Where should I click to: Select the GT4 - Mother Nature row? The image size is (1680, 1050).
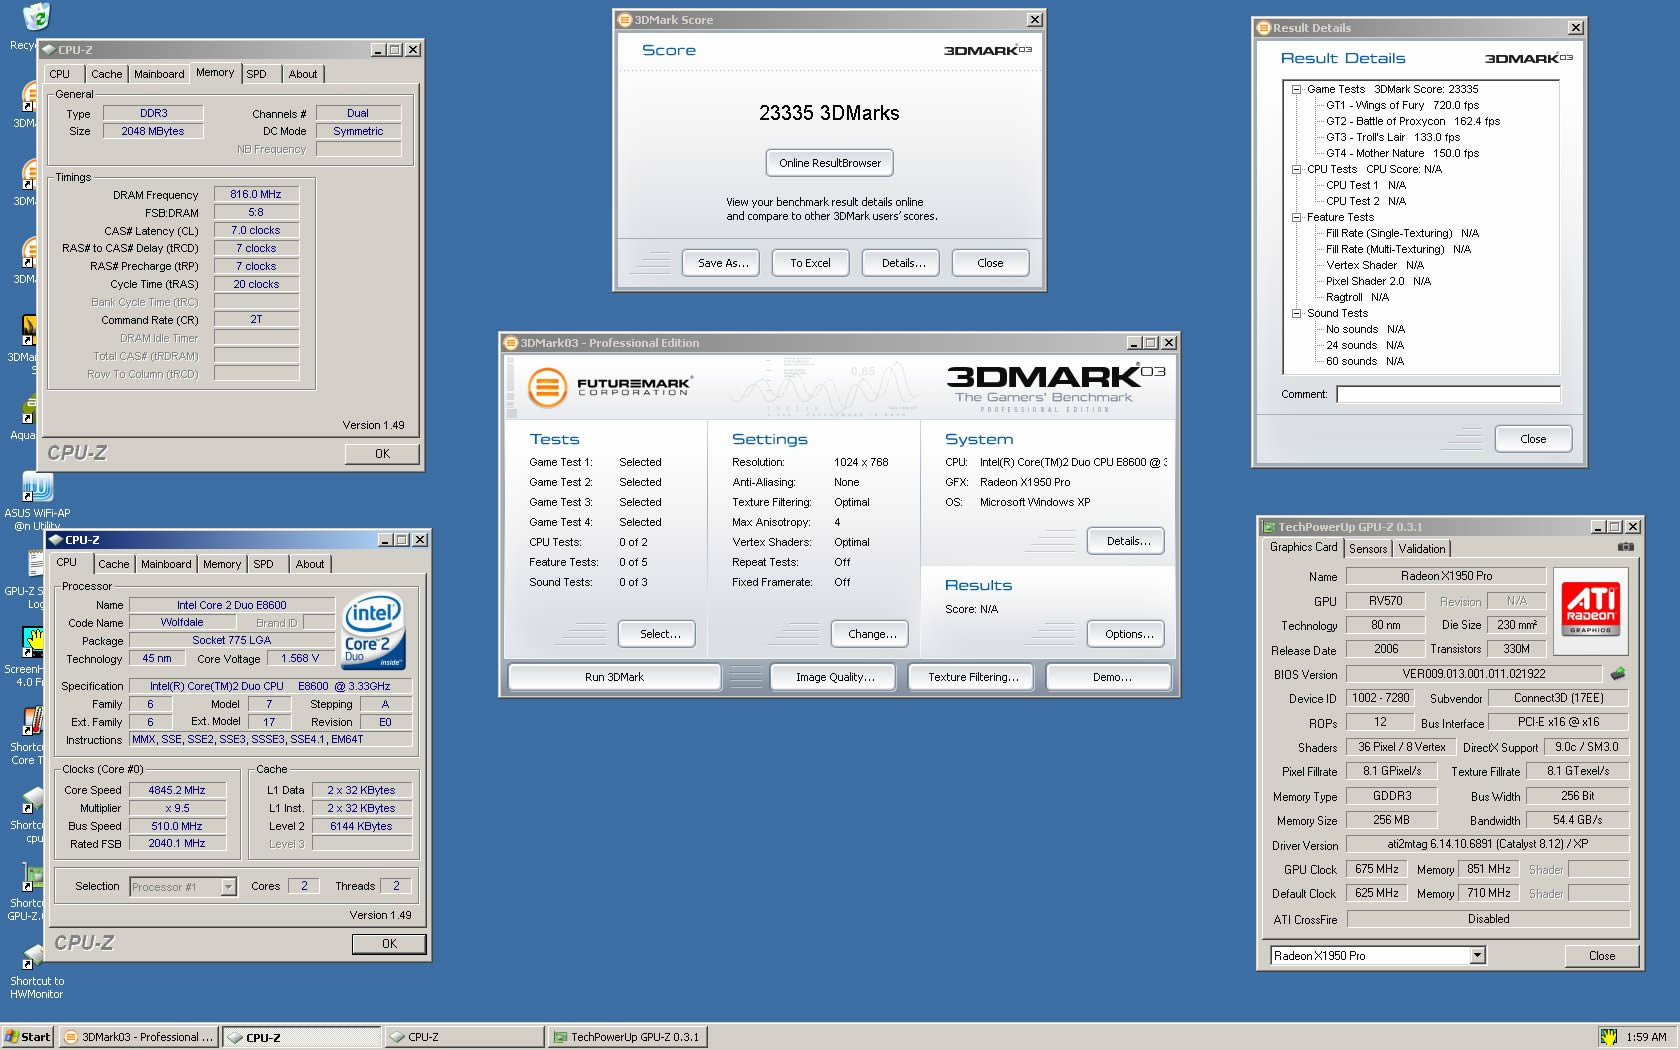[x=1402, y=153]
